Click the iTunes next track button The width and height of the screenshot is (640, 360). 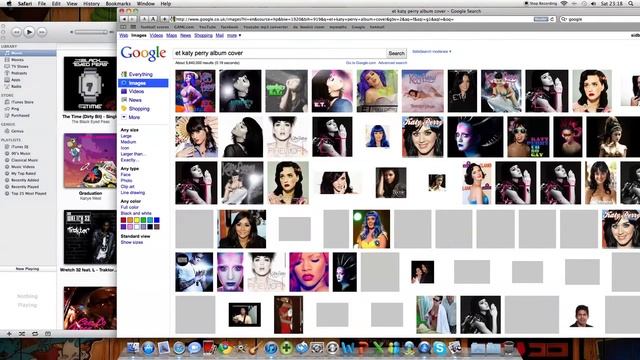coord(42,32)
